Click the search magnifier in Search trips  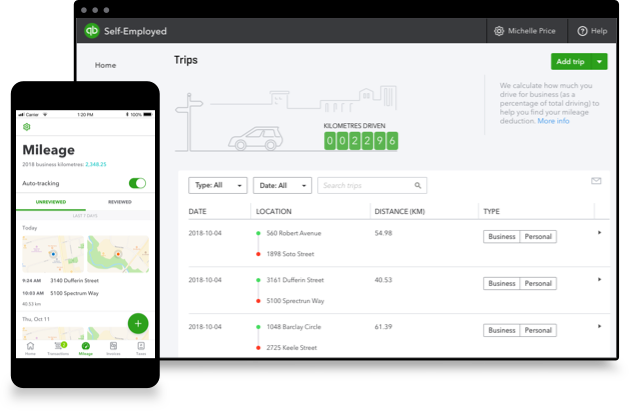[x=418, y=185]
